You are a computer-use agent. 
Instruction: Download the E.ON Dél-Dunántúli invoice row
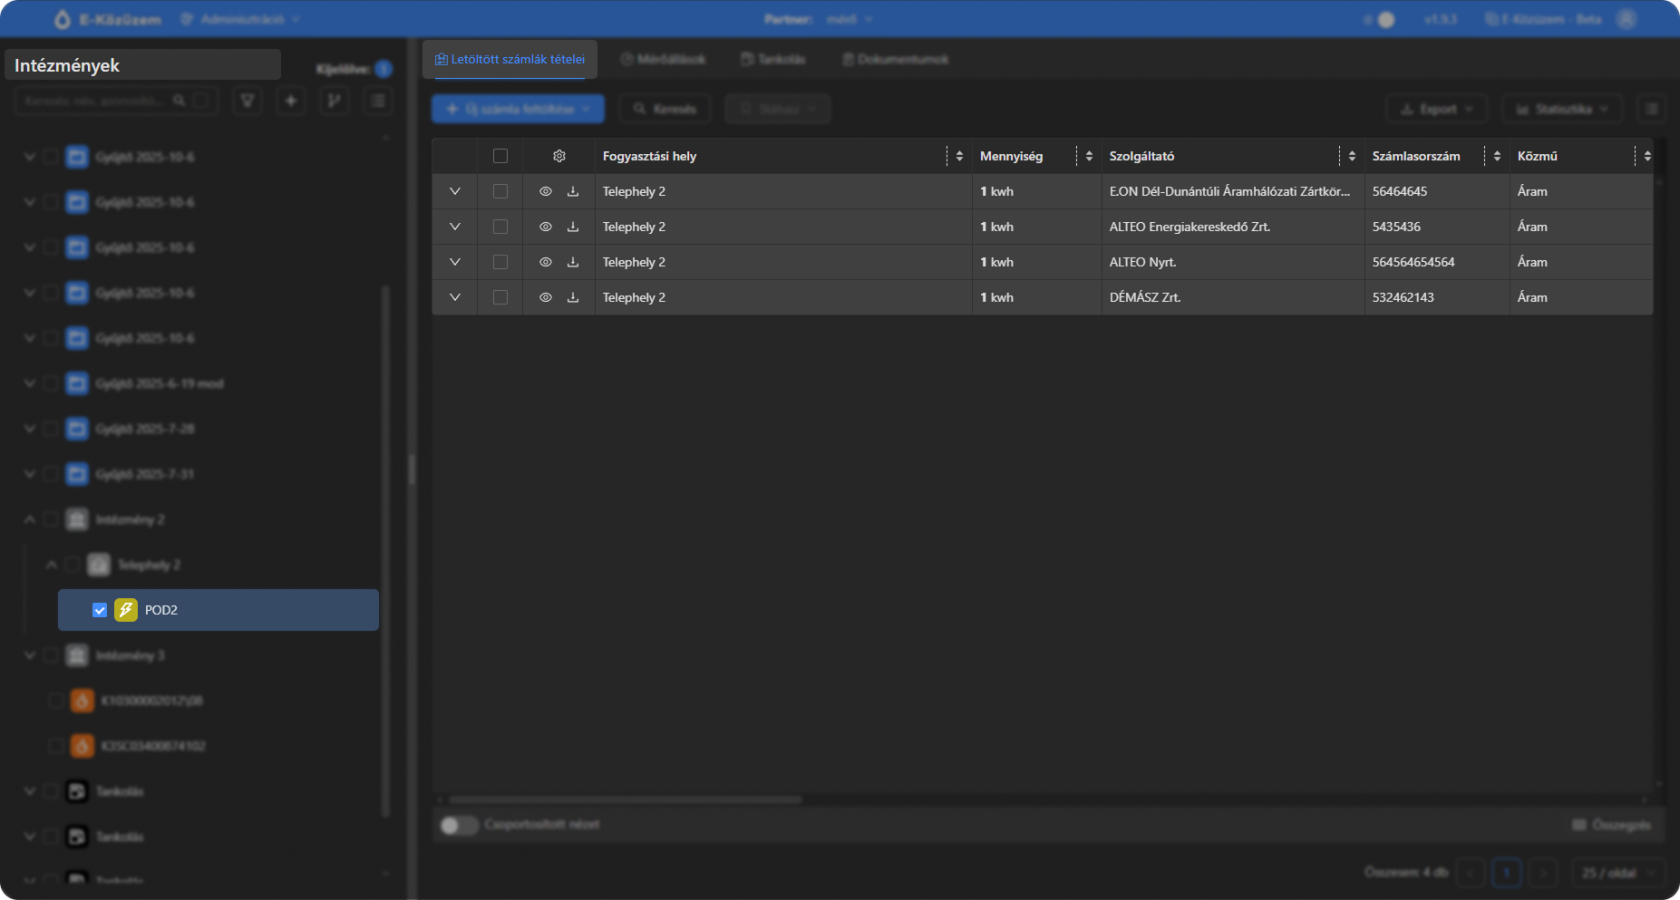point(573,191)
